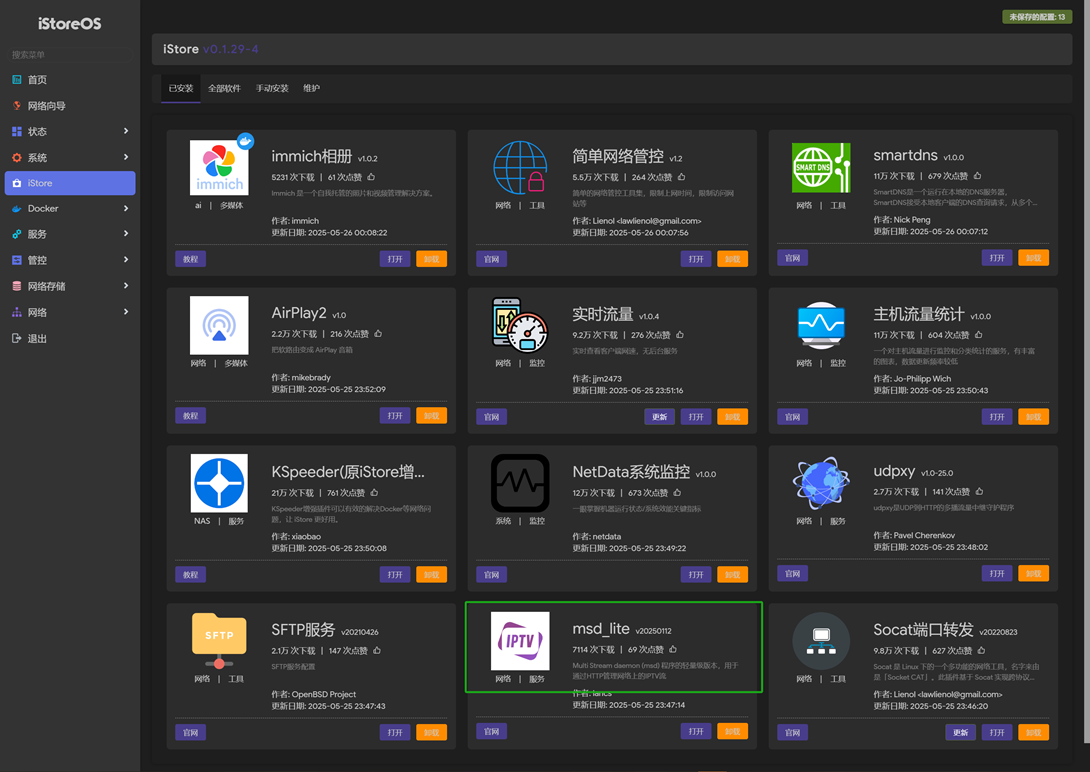Viewport: 1090px width, 772px height.
Task: Click 更新 button for 实时流量
Action: click(x=659, y=417)
